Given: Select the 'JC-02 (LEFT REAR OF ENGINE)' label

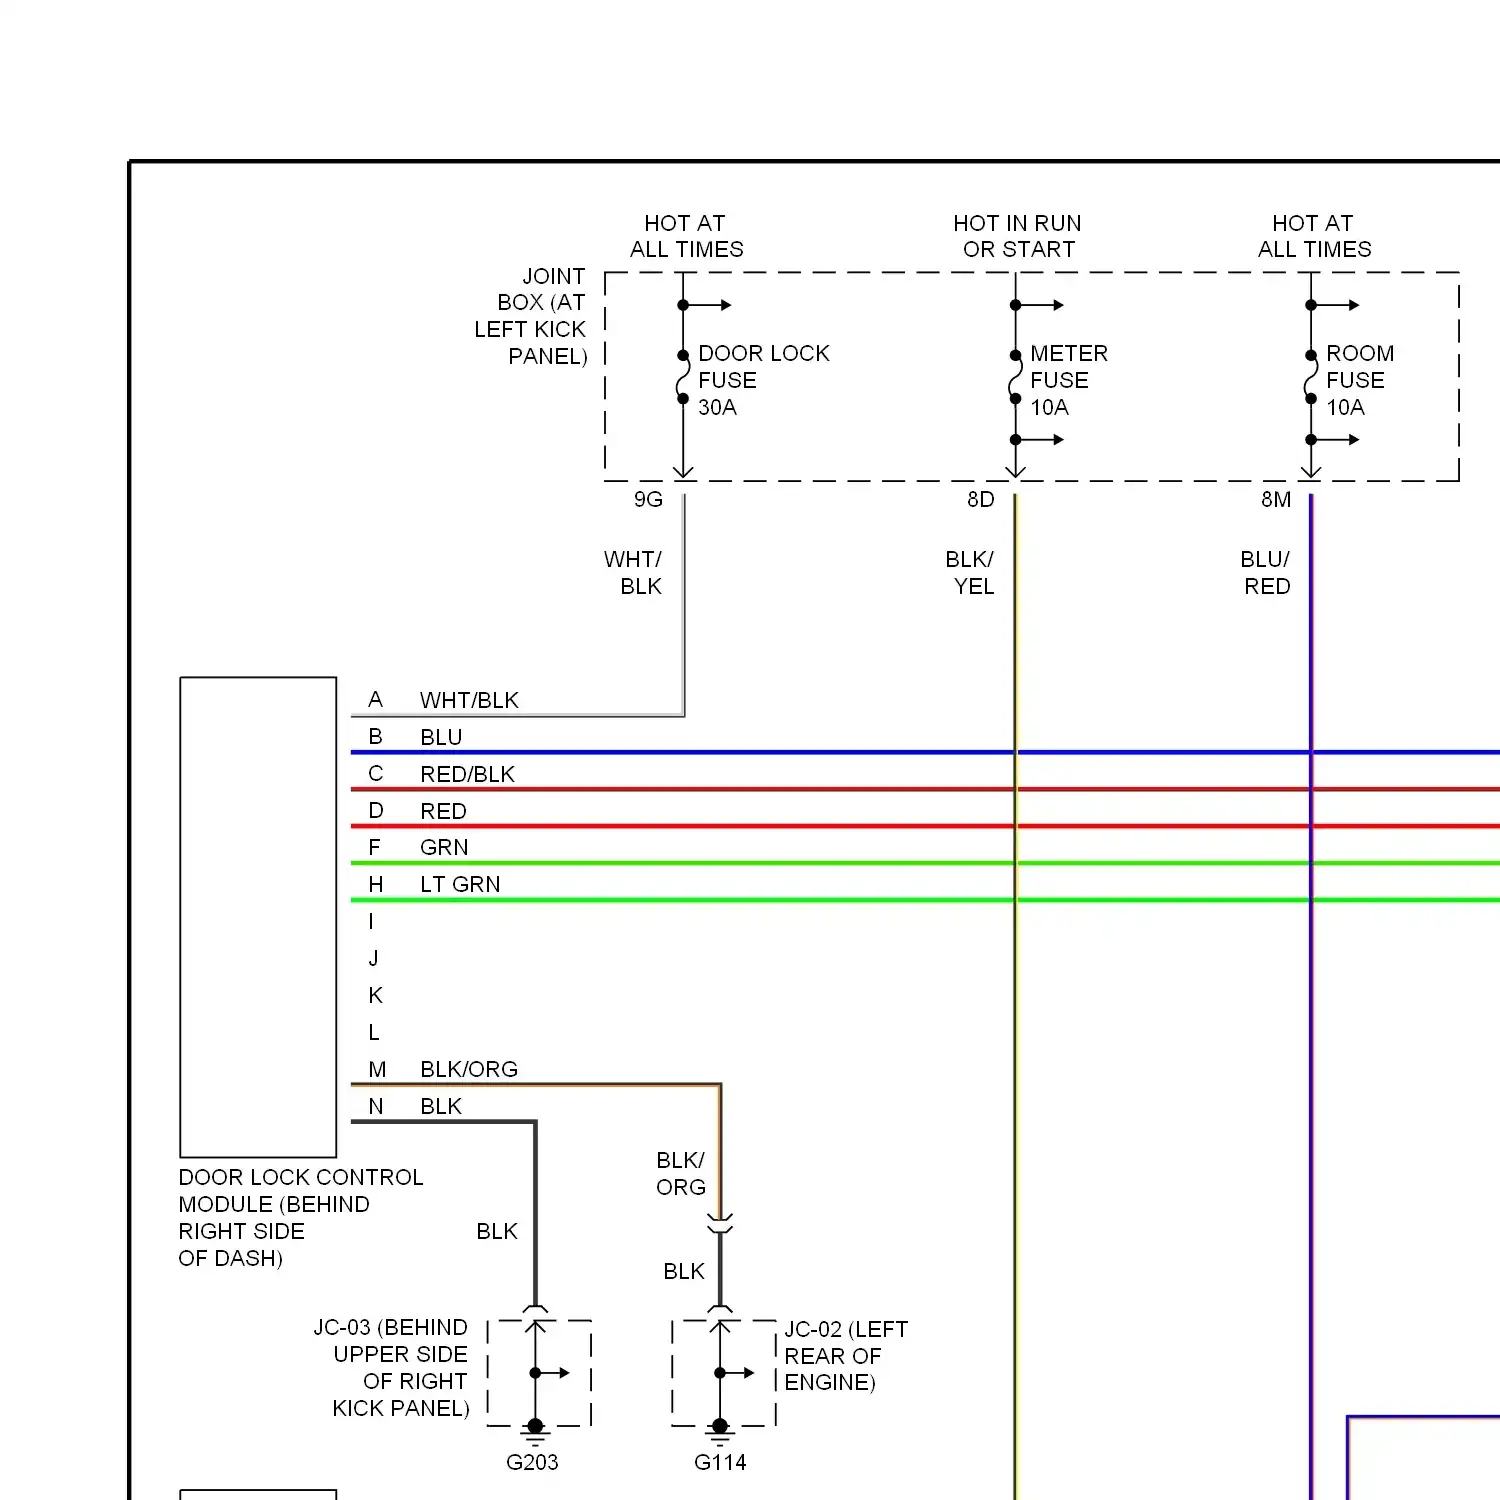Looking at the screenshot, I should (846, 1355).
